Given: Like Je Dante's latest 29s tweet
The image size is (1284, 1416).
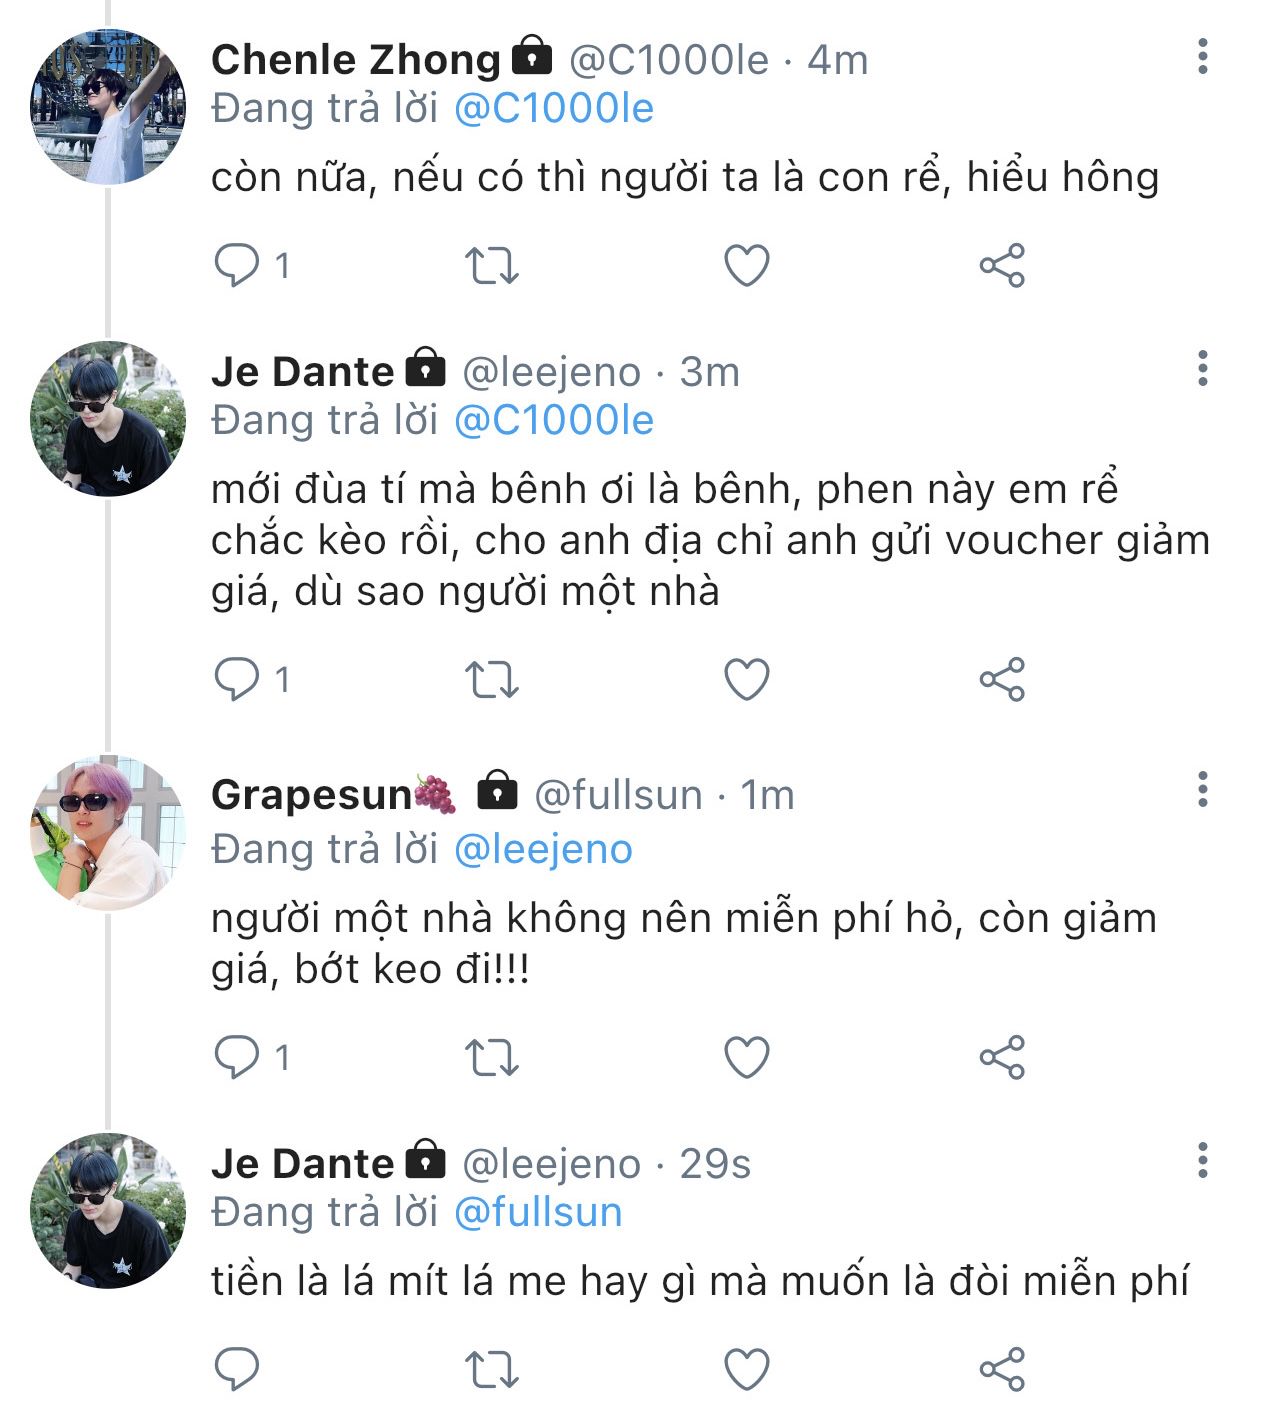Looking at the screenshot, I should [746, 1369].
